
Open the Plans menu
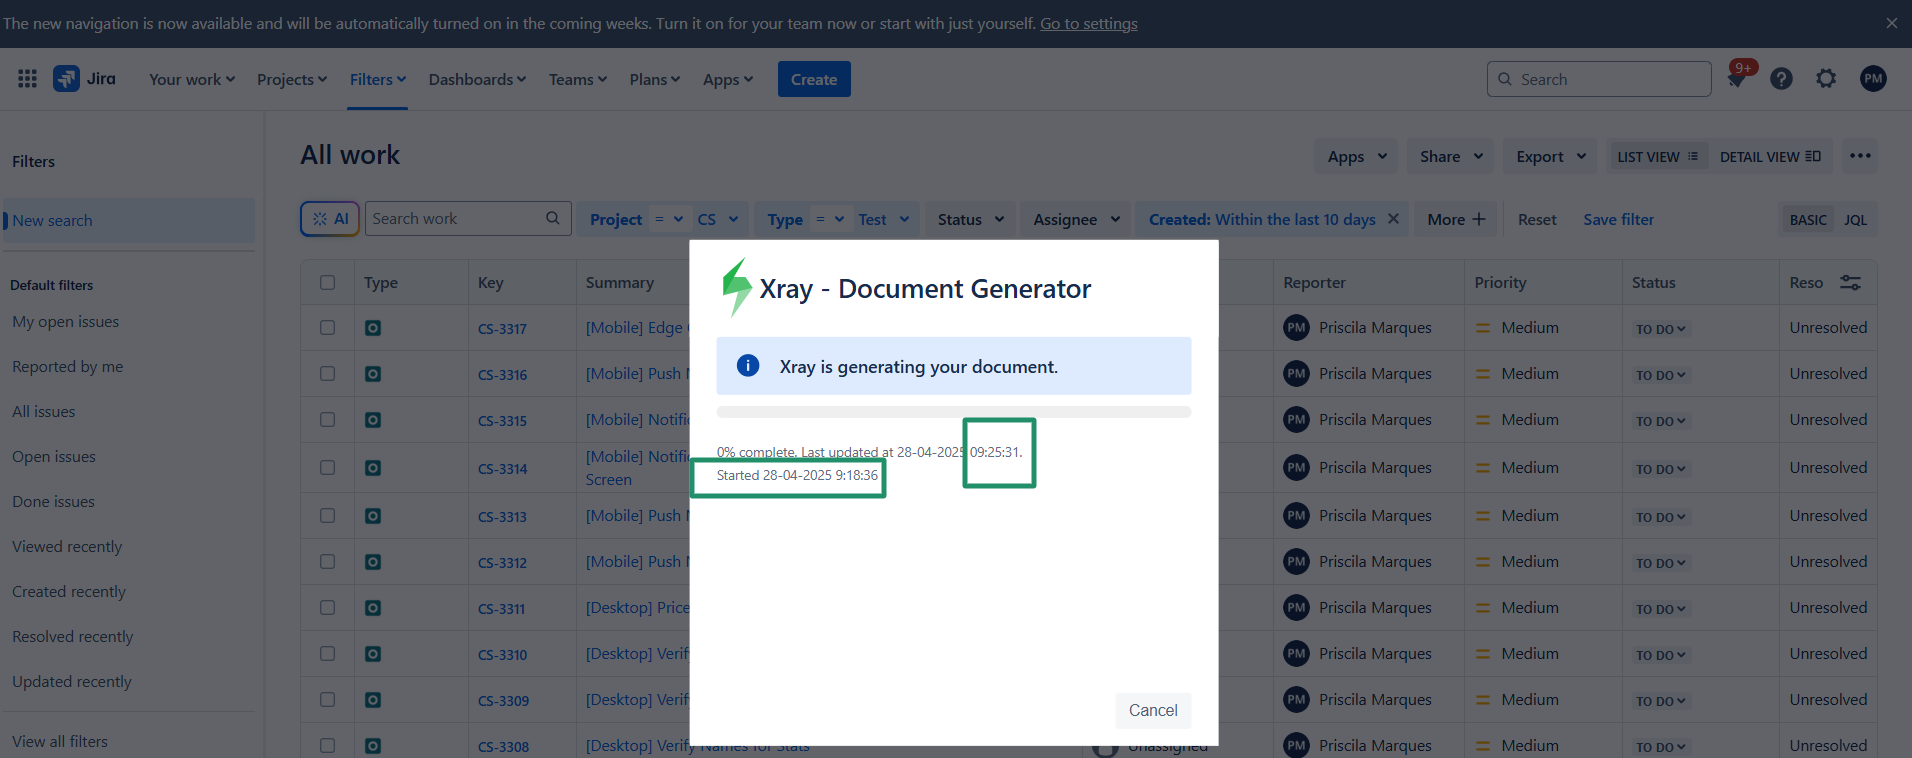coord(655,79)
